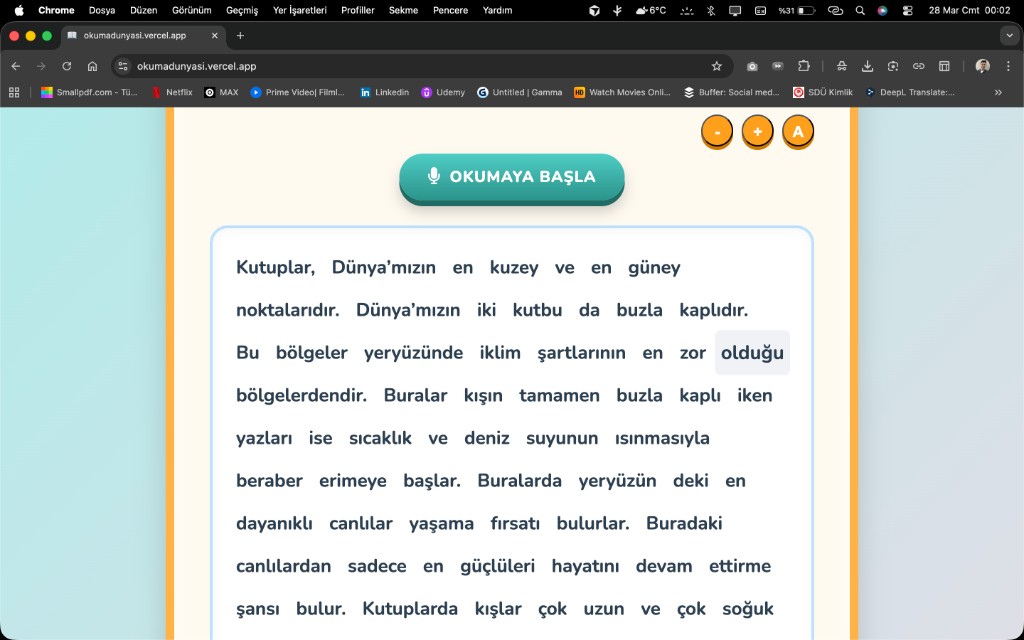The height and width of the screenshot is (640, 1024).
Task: Open the Udemy bookmark
Action: coord(442,92)
